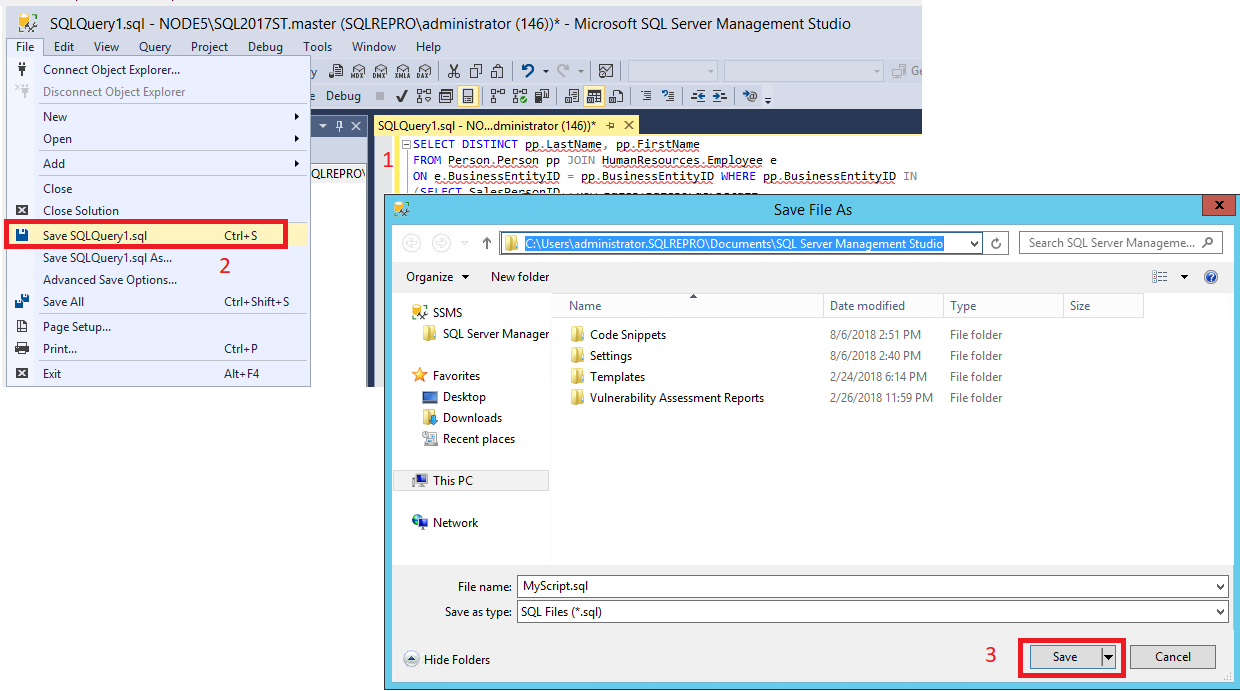Click the Save button in the dialog

(1066, 657)
